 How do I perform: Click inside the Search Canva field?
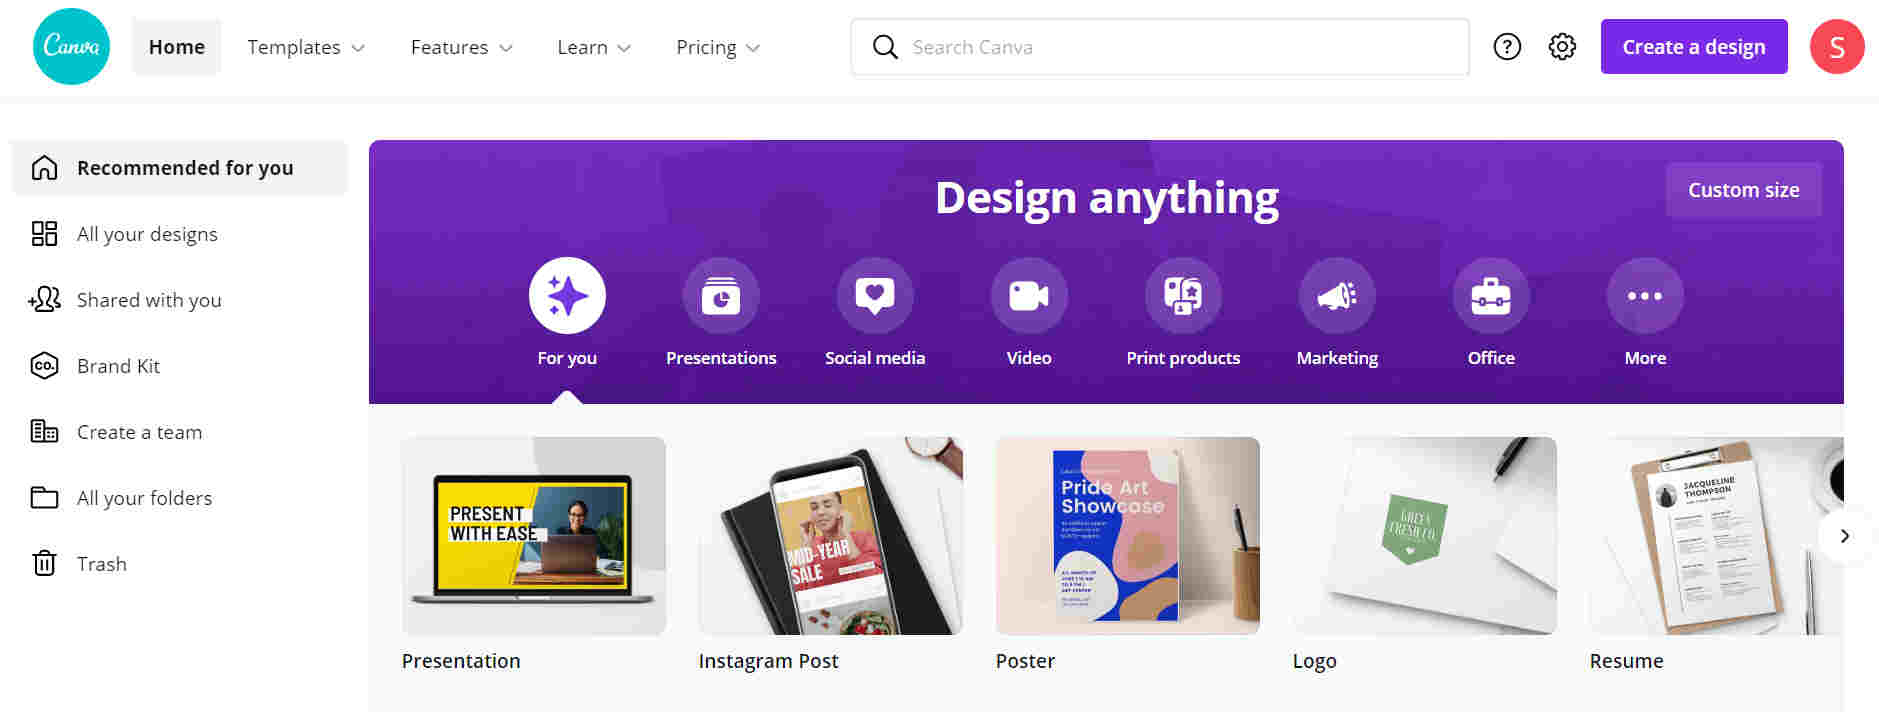click(x=1100, y=46)
